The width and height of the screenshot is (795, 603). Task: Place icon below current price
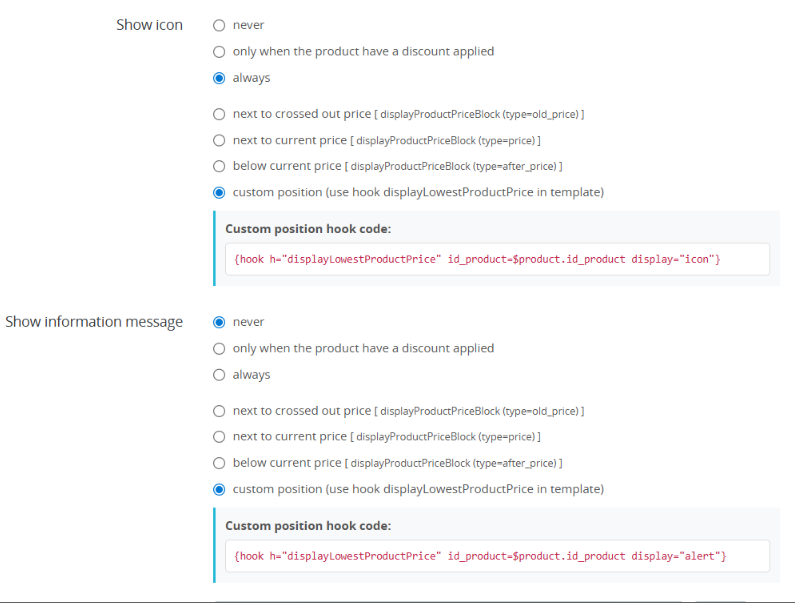pos(219,166)
